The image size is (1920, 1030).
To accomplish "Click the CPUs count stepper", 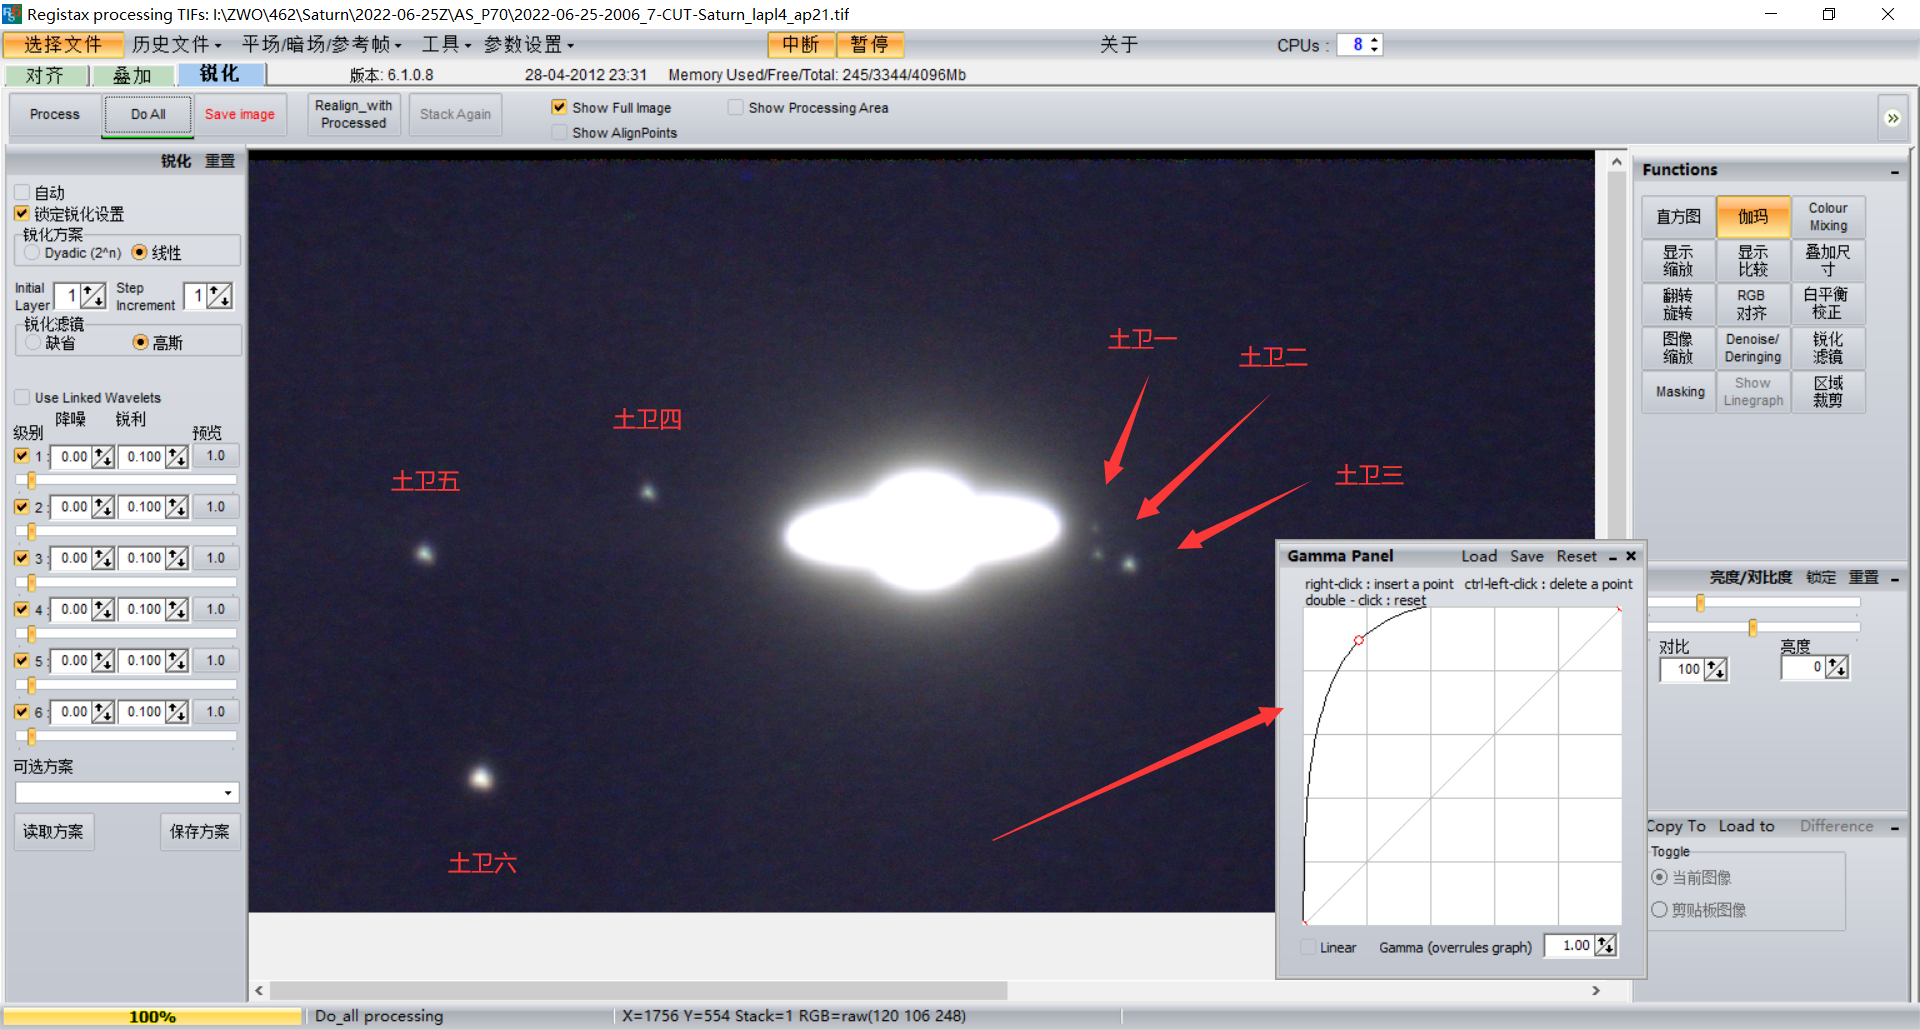I will [1374, 45].
